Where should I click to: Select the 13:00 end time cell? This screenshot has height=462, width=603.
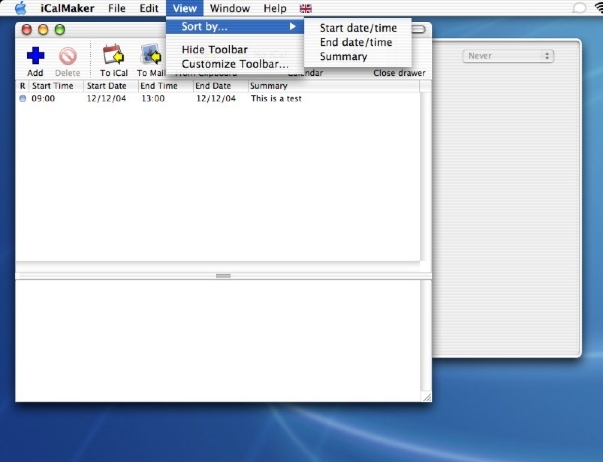(153, 98)
